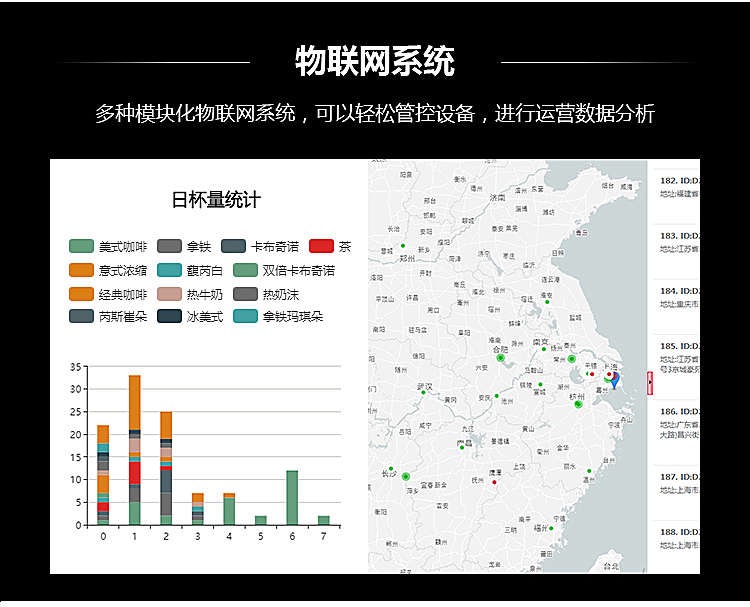Toggle the 意式浓缩 legend series
The width and height of the screenshot is (750, 607).
click(108, 270)
